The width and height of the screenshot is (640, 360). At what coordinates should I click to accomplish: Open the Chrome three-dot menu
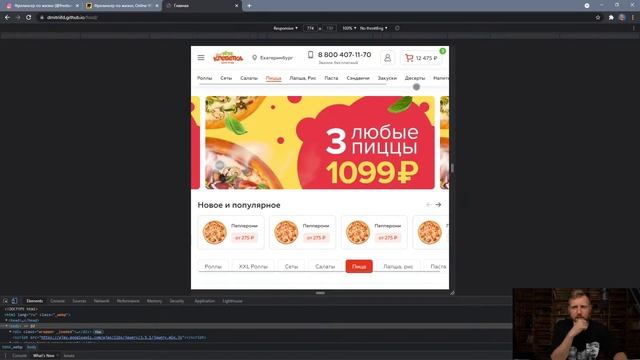633,18
